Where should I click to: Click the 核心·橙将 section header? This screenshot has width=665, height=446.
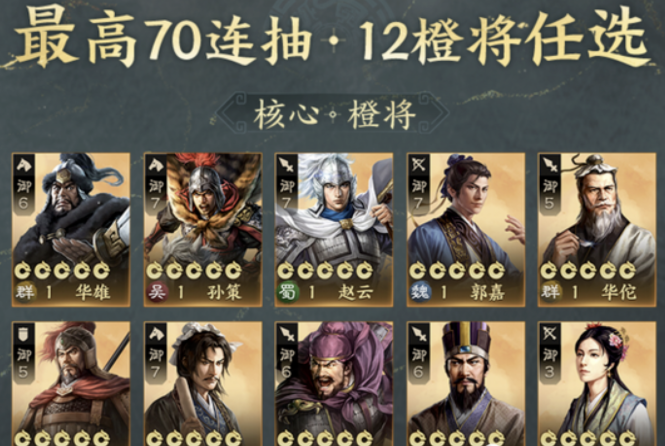(x=334, y=114)
